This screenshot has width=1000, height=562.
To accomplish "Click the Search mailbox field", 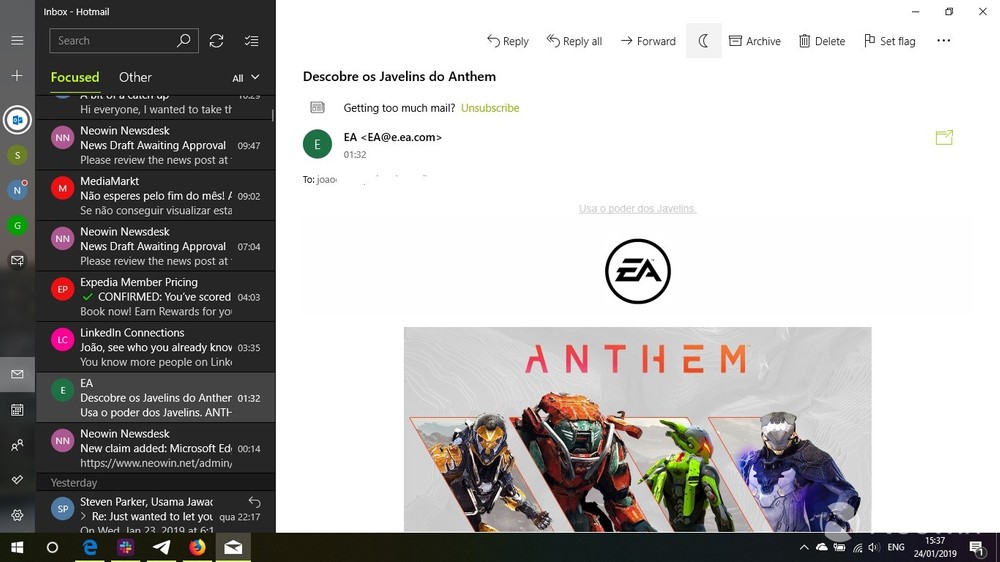I will tap(124, 40).
